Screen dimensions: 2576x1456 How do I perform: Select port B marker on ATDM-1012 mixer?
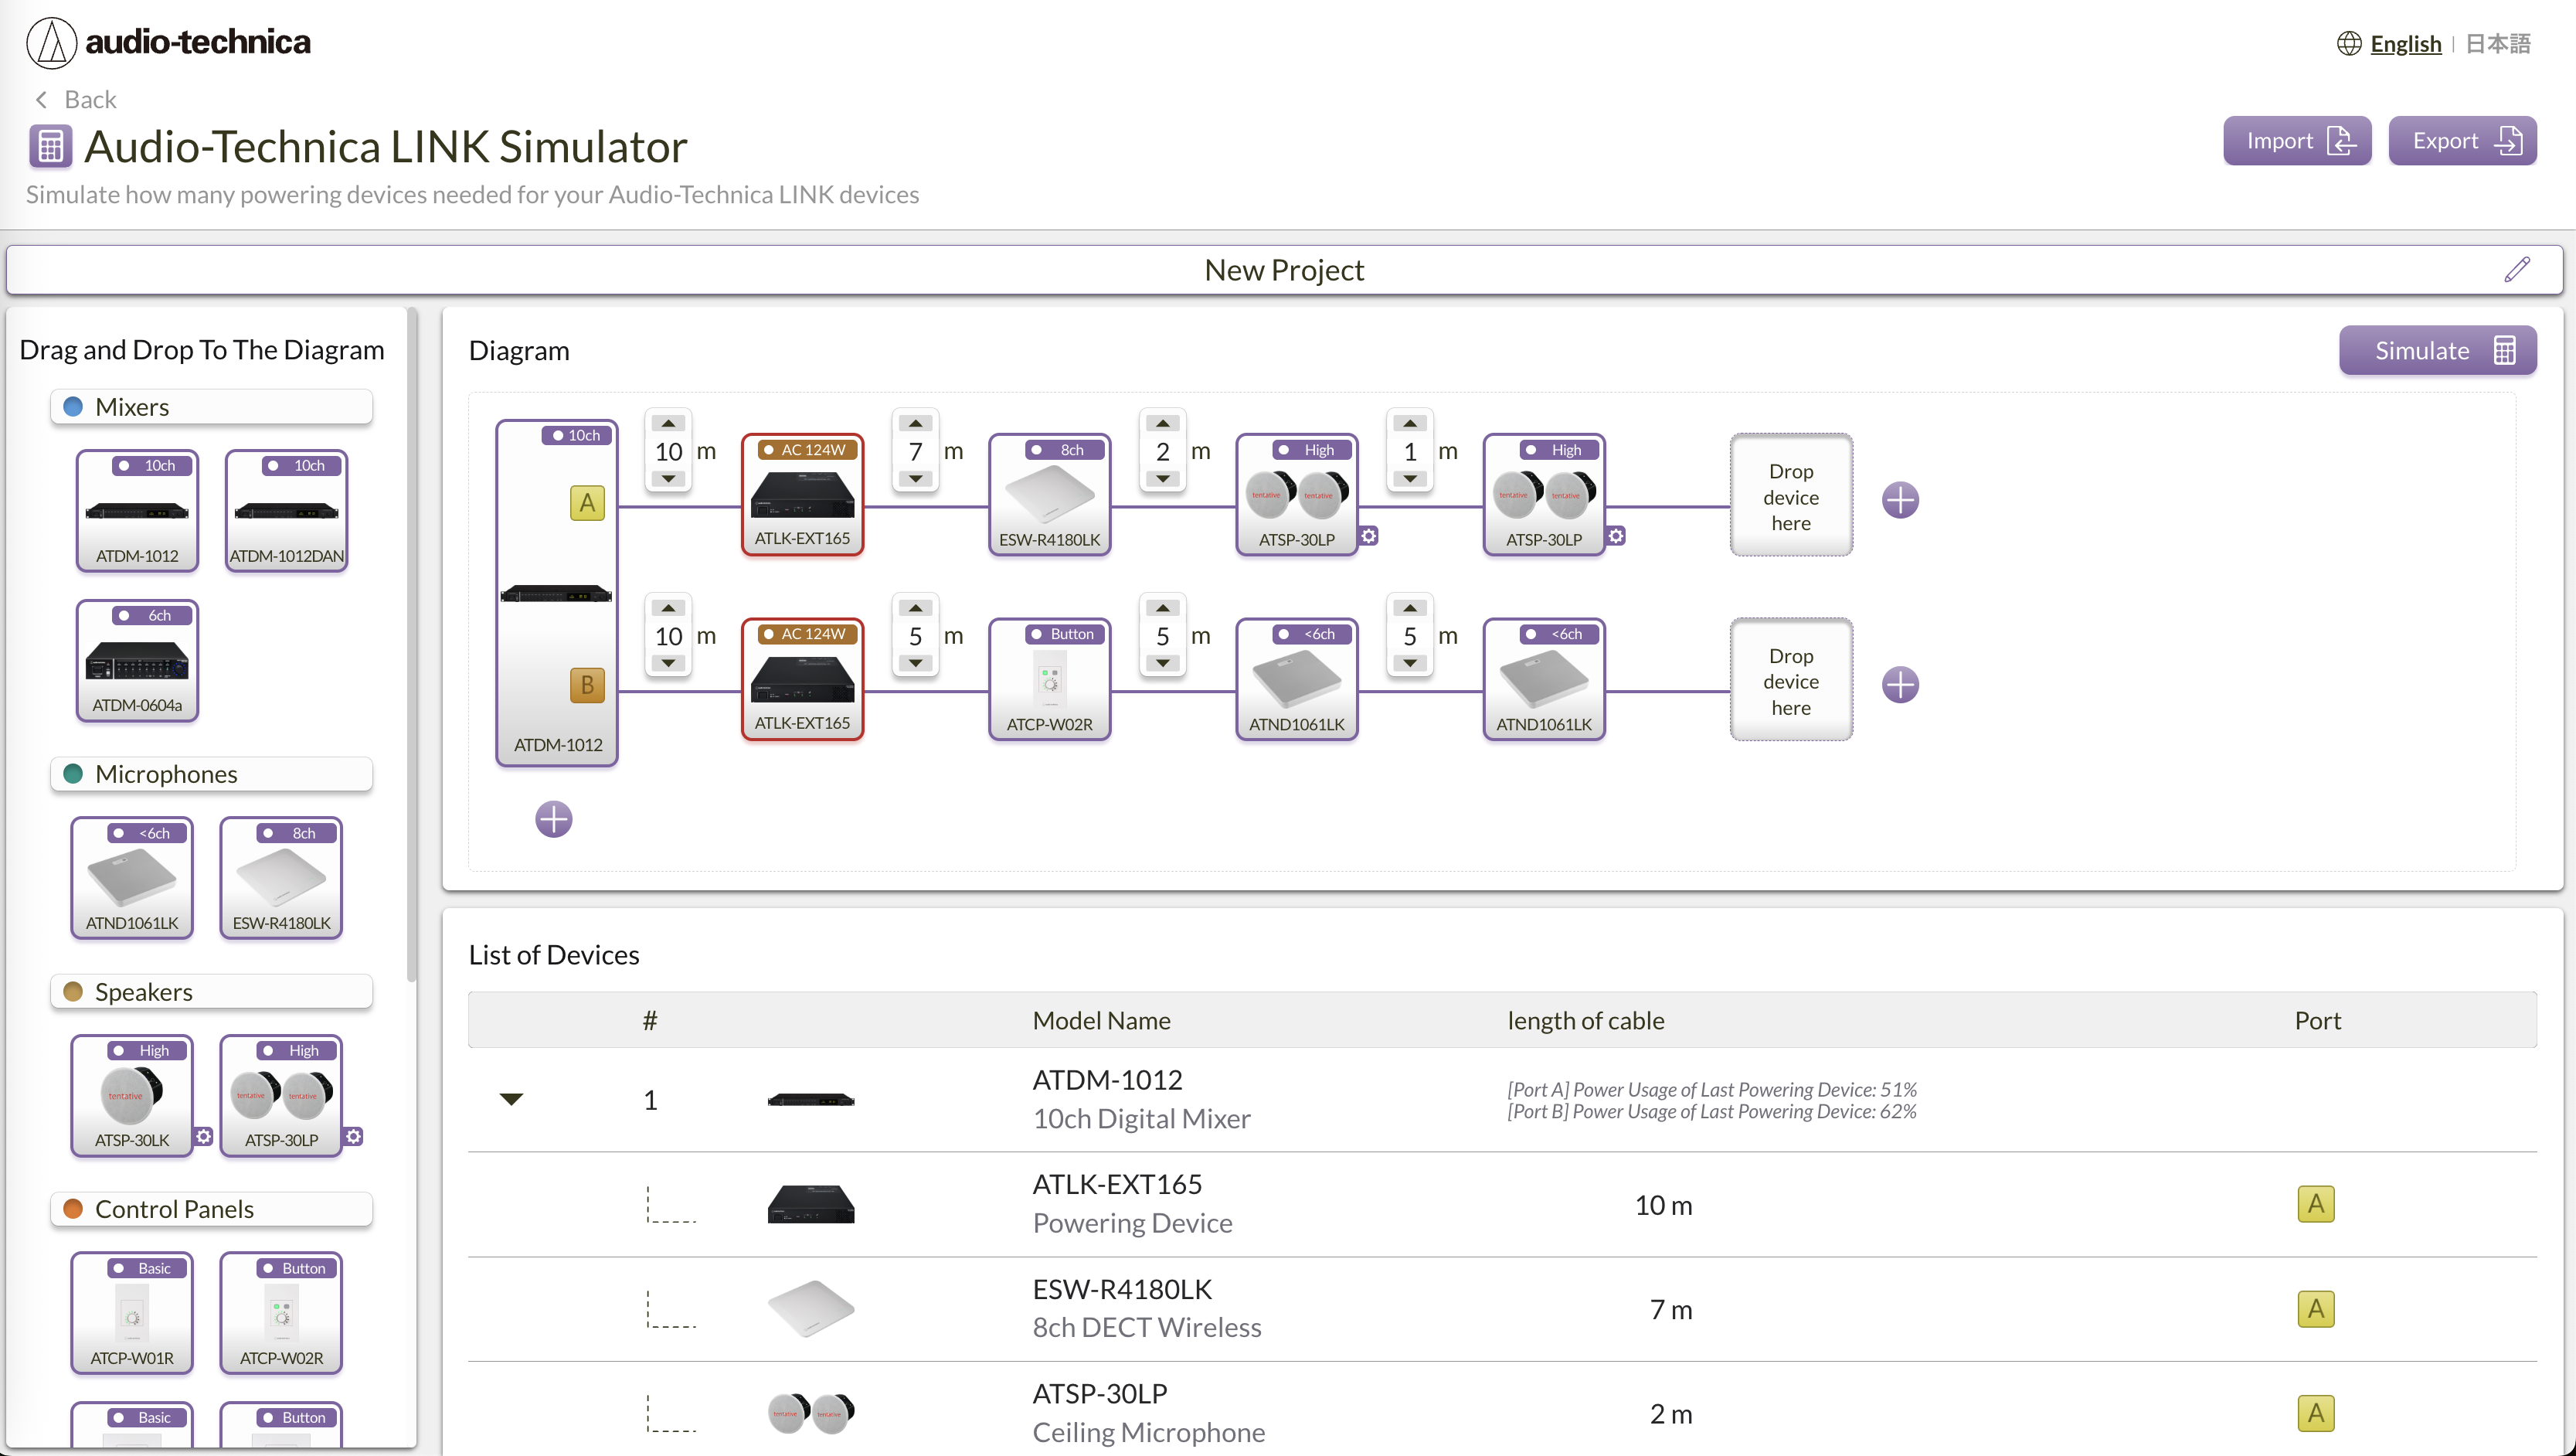pos(587,685)
